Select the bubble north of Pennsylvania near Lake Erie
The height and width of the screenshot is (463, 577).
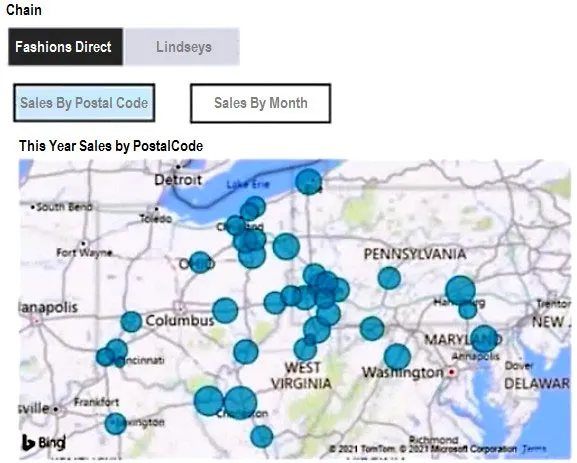(308, 181)
